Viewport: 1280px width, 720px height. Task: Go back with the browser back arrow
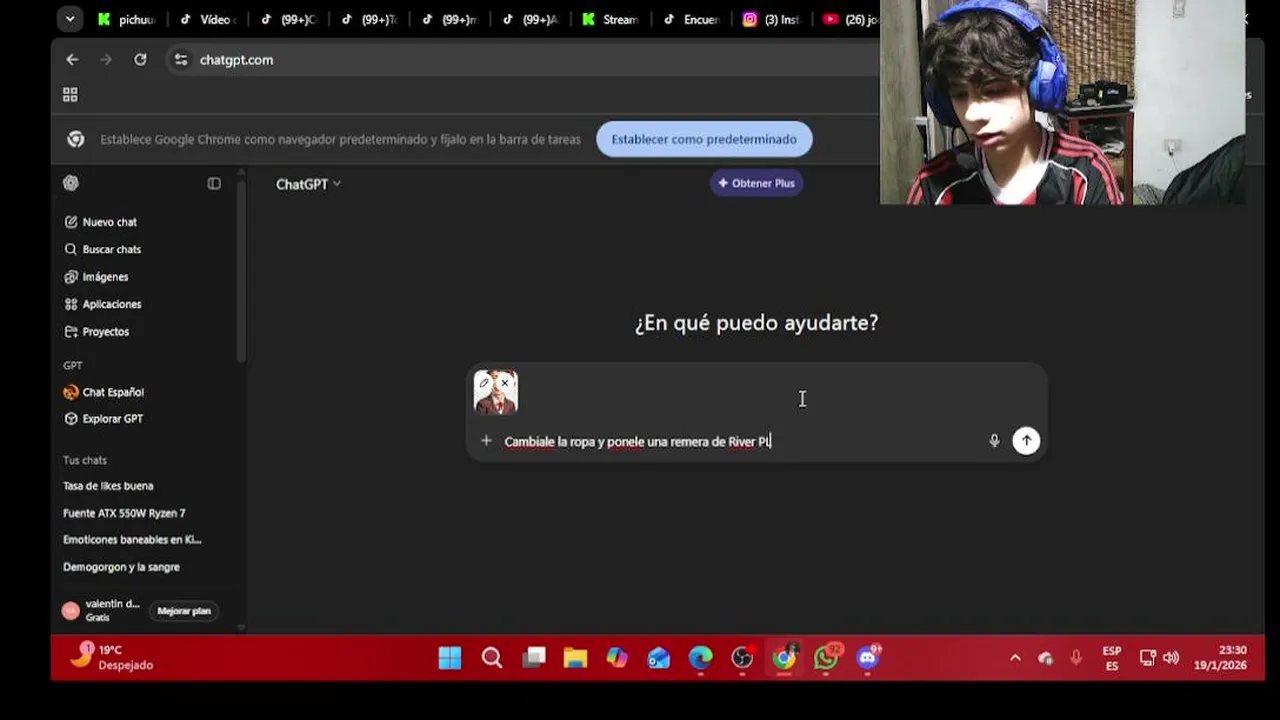72,60
